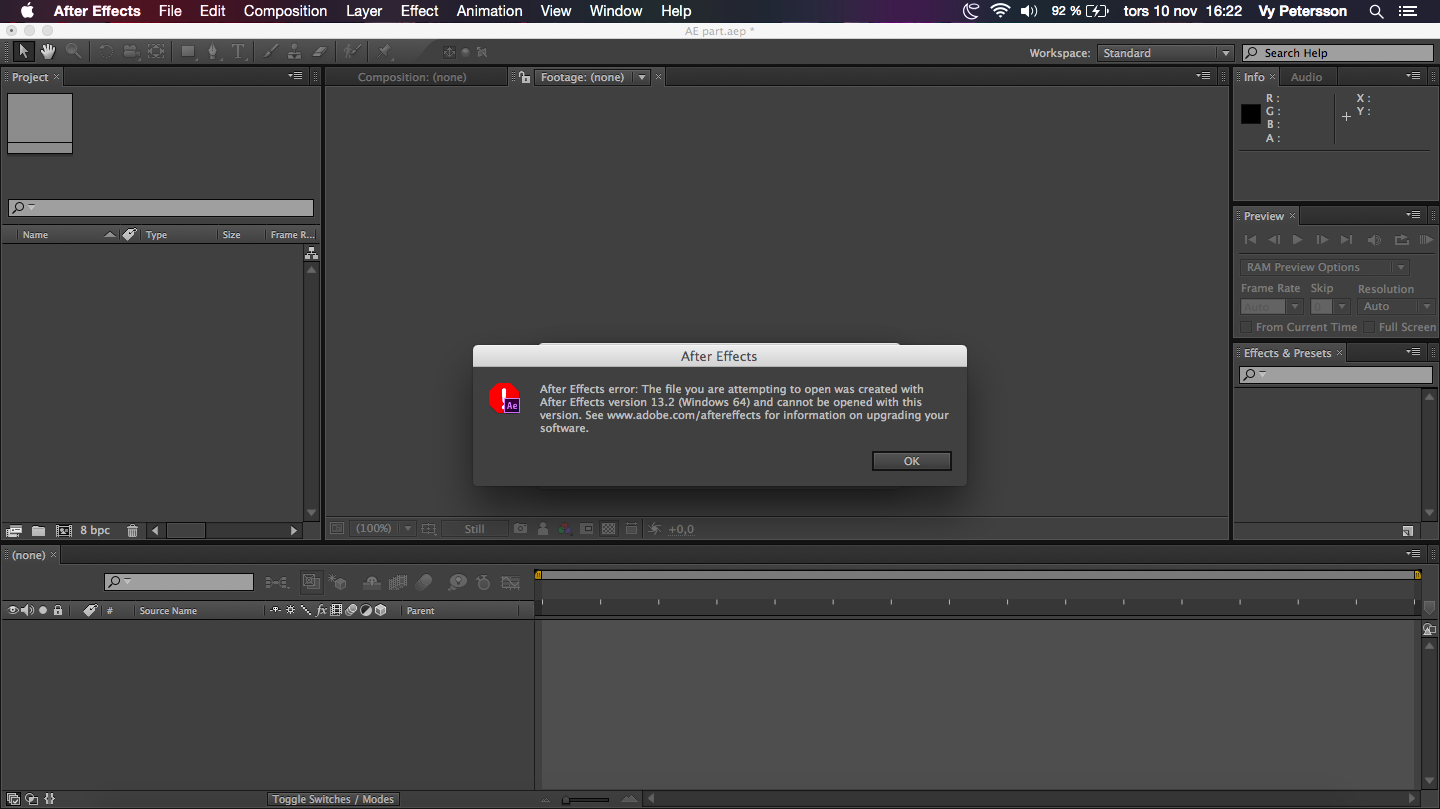
Task: Switch to the Audio panel tab
Action: [1306, 77]
